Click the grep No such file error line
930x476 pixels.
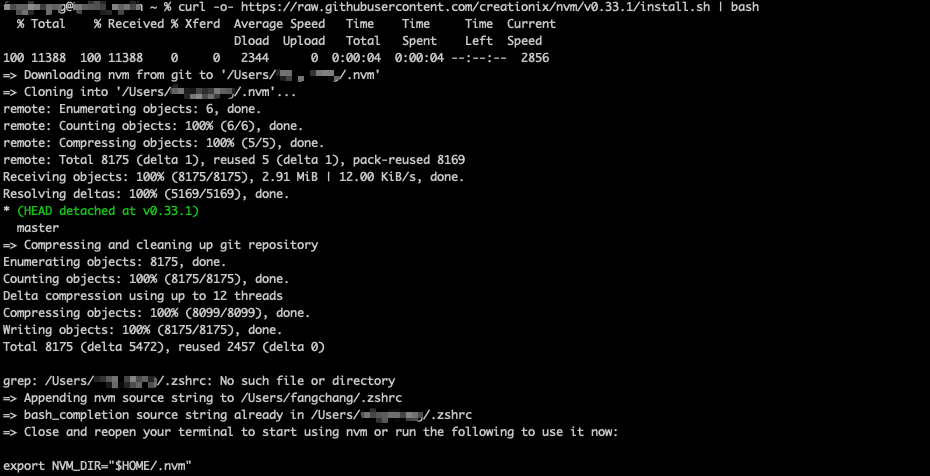199,381
